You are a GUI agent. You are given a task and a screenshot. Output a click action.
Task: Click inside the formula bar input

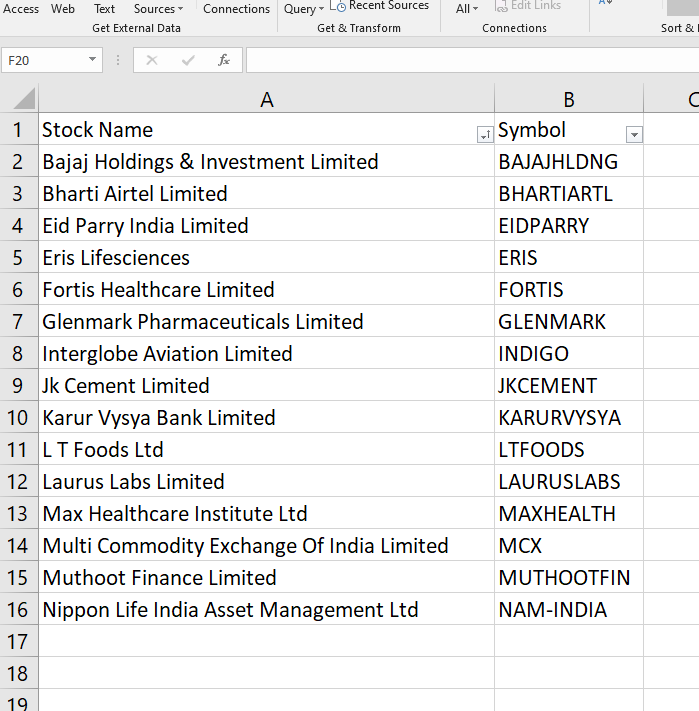pos(470,60)
